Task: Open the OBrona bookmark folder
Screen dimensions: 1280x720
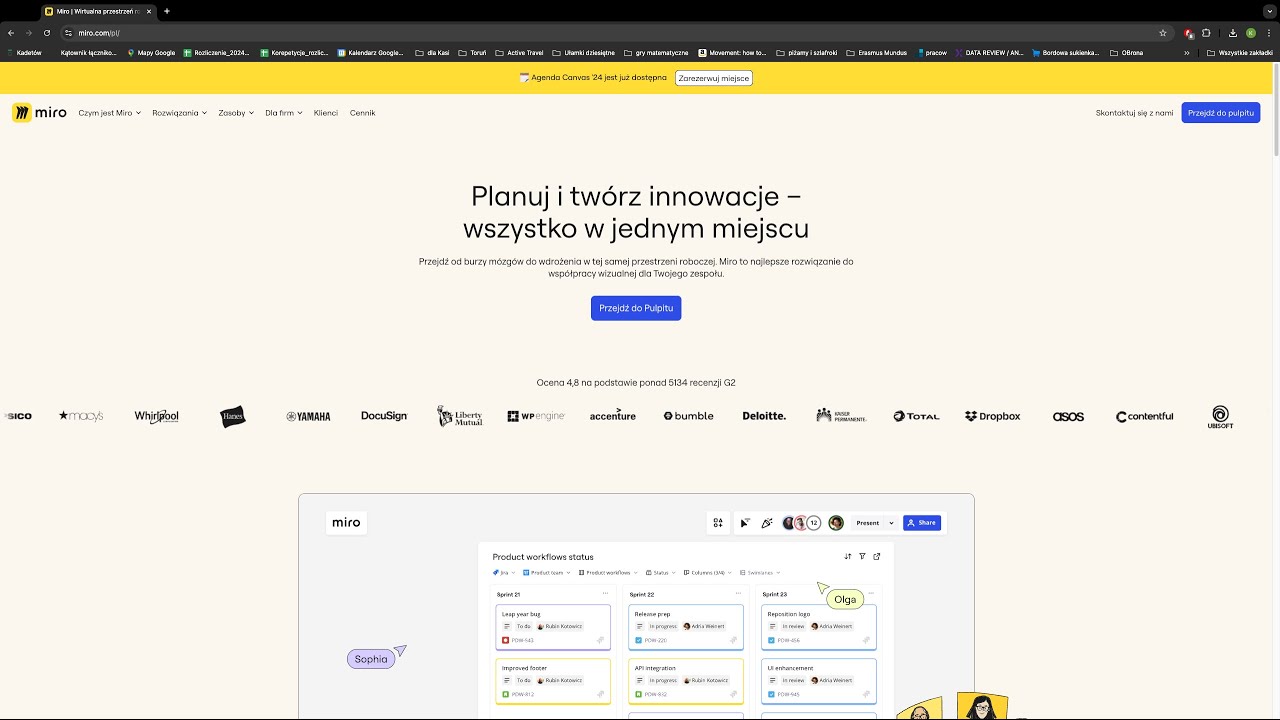Action: tap(1126, 53)
